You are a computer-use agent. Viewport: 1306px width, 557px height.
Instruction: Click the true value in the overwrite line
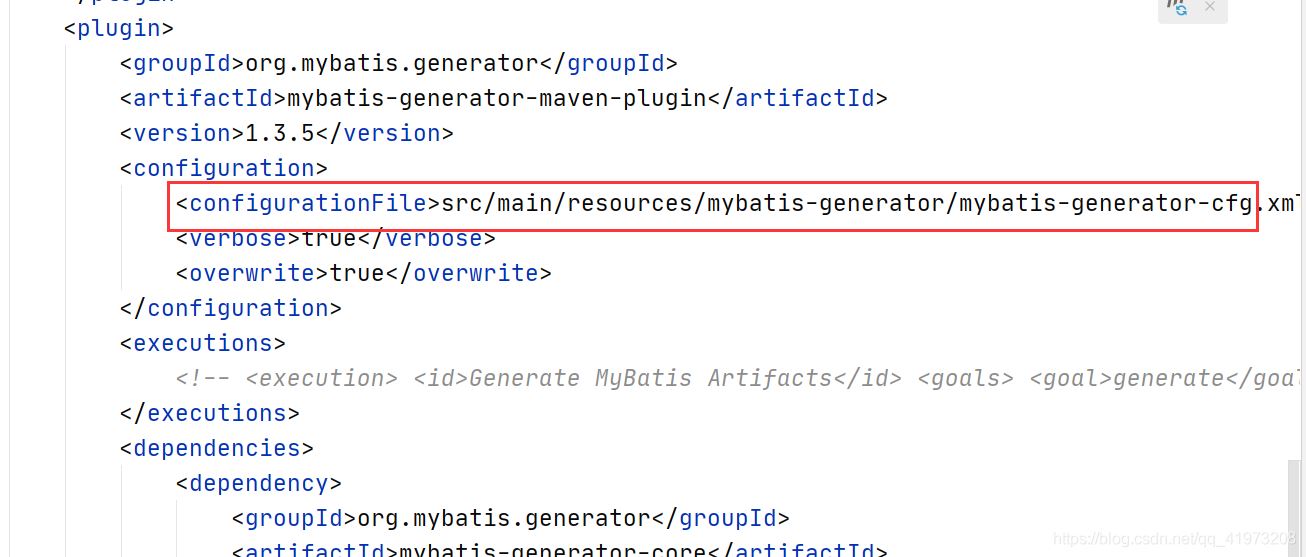pyautogui.click(x=357, y=273)
